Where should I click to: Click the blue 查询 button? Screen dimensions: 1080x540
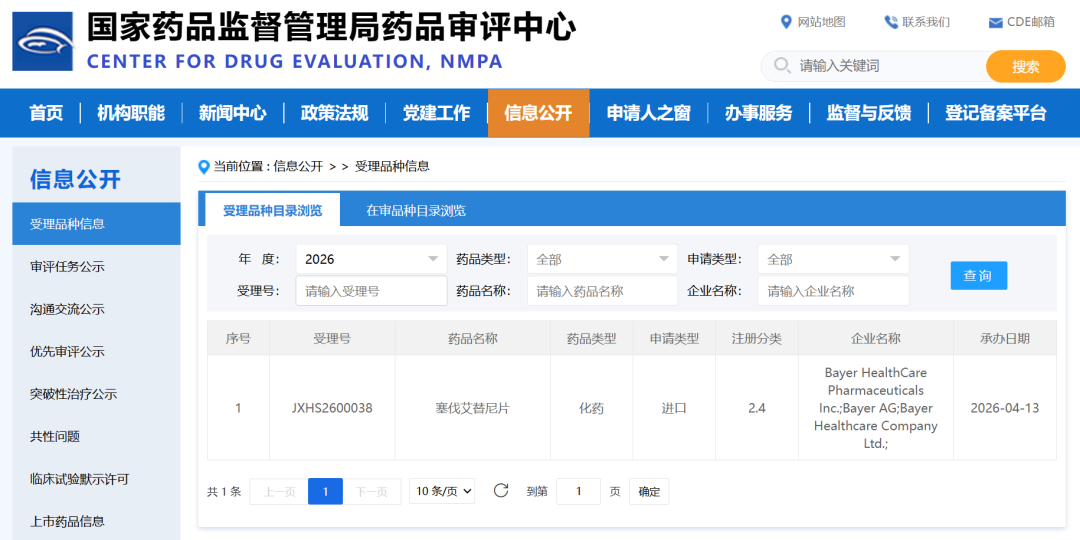coord(978,275)
